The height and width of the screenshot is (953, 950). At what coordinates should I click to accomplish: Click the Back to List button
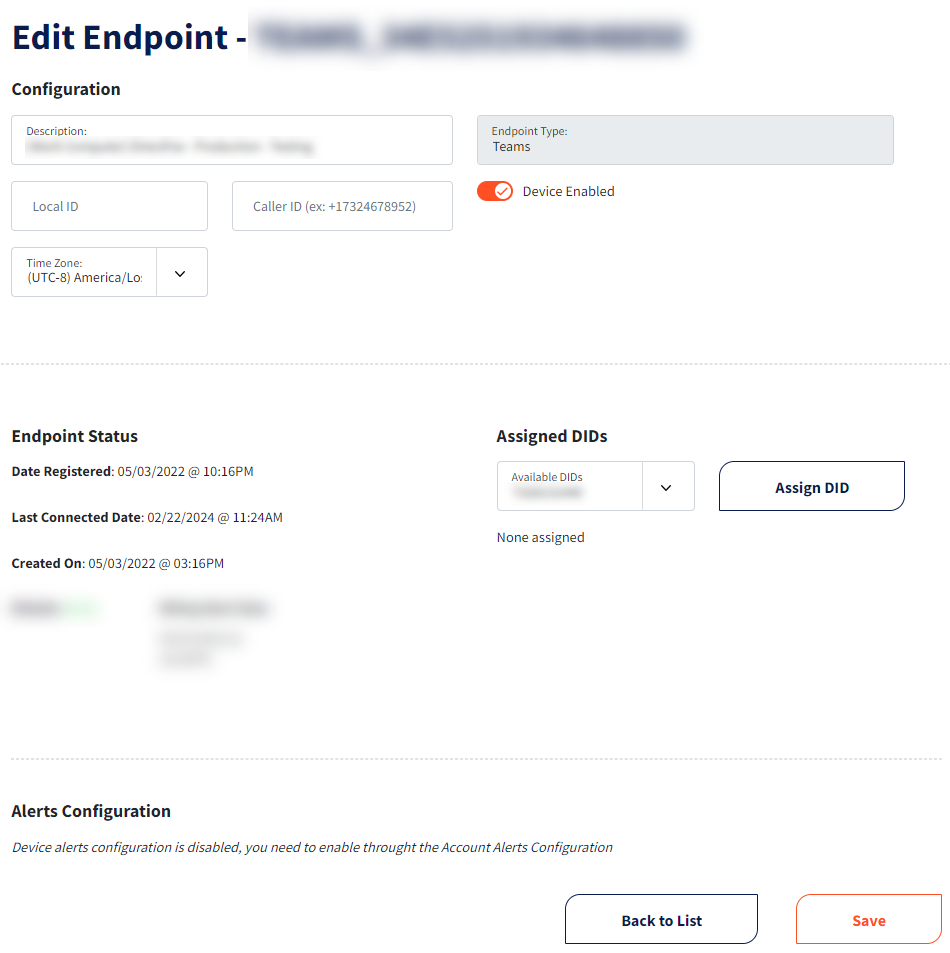coord(661,920)
